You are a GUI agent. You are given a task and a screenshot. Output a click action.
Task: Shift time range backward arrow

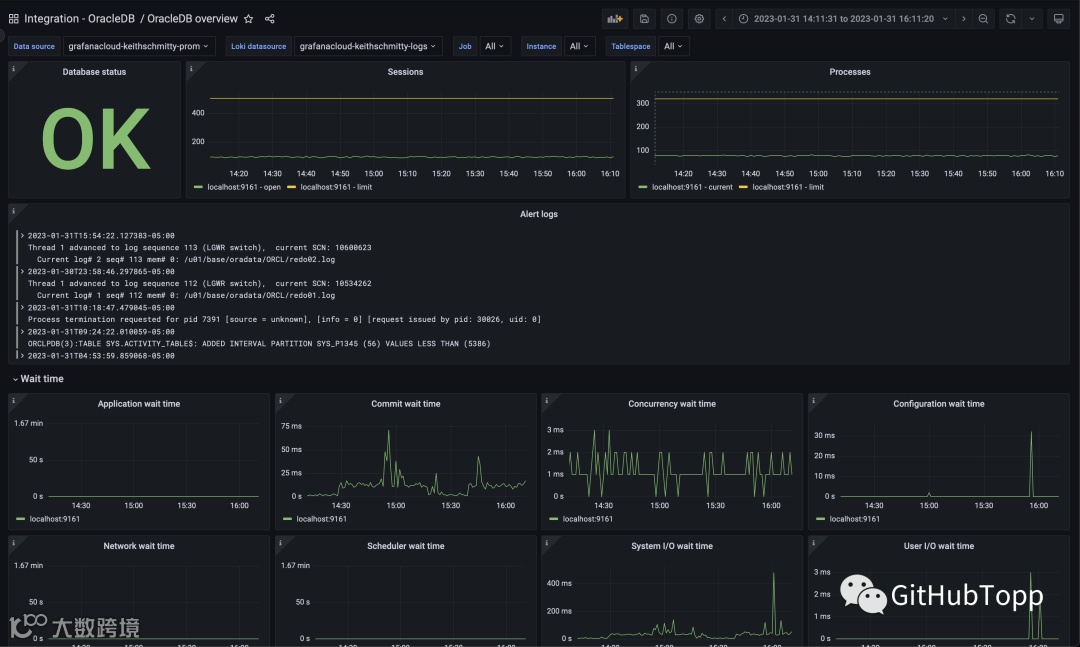tap(724, 19)
